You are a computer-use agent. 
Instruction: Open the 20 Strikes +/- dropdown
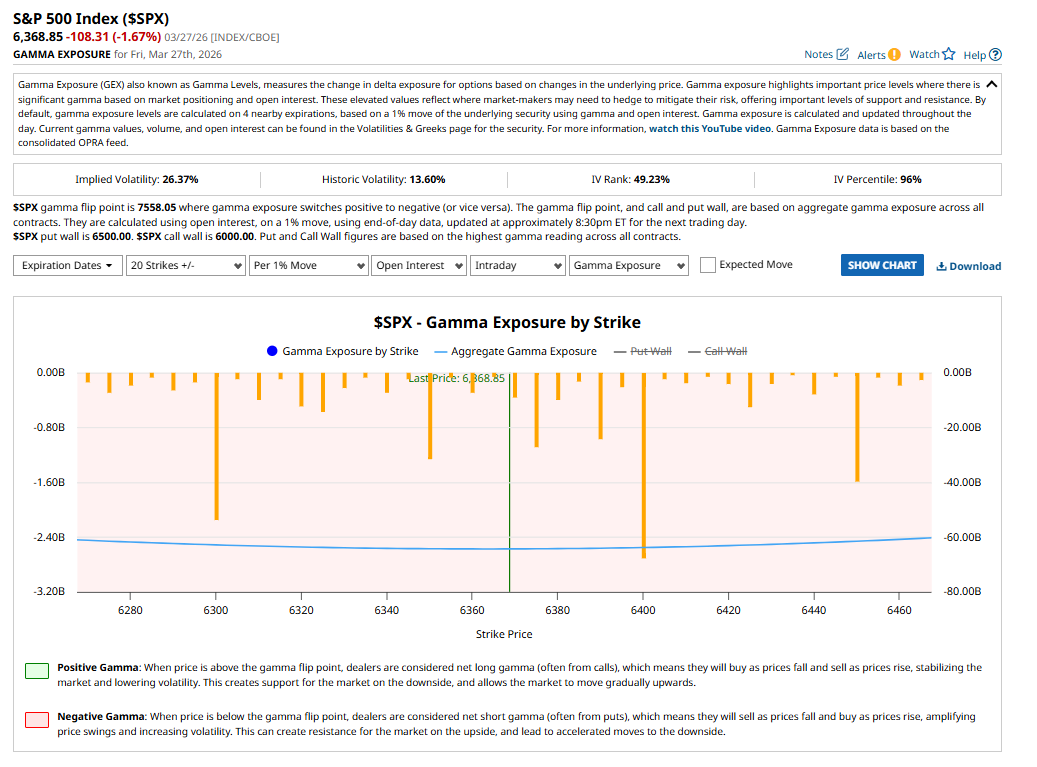tap(187, 266)
